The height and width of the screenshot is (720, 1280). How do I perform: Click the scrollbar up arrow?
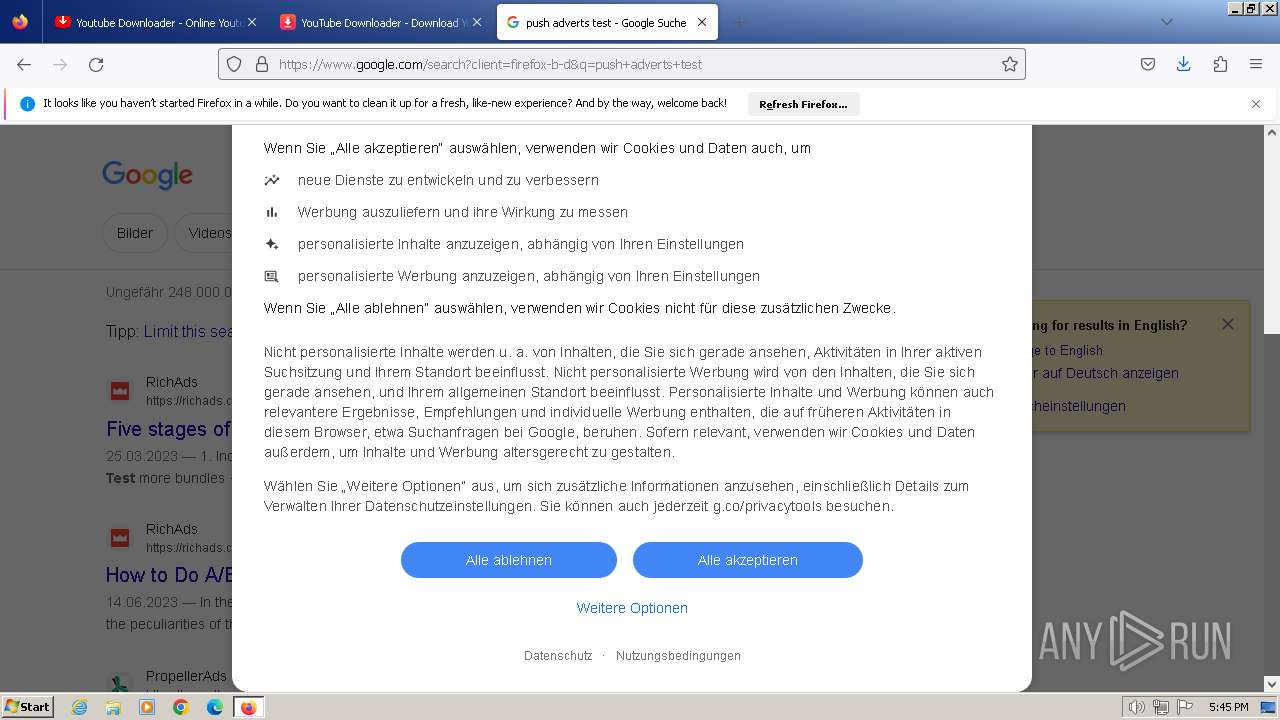point(1272,132)
